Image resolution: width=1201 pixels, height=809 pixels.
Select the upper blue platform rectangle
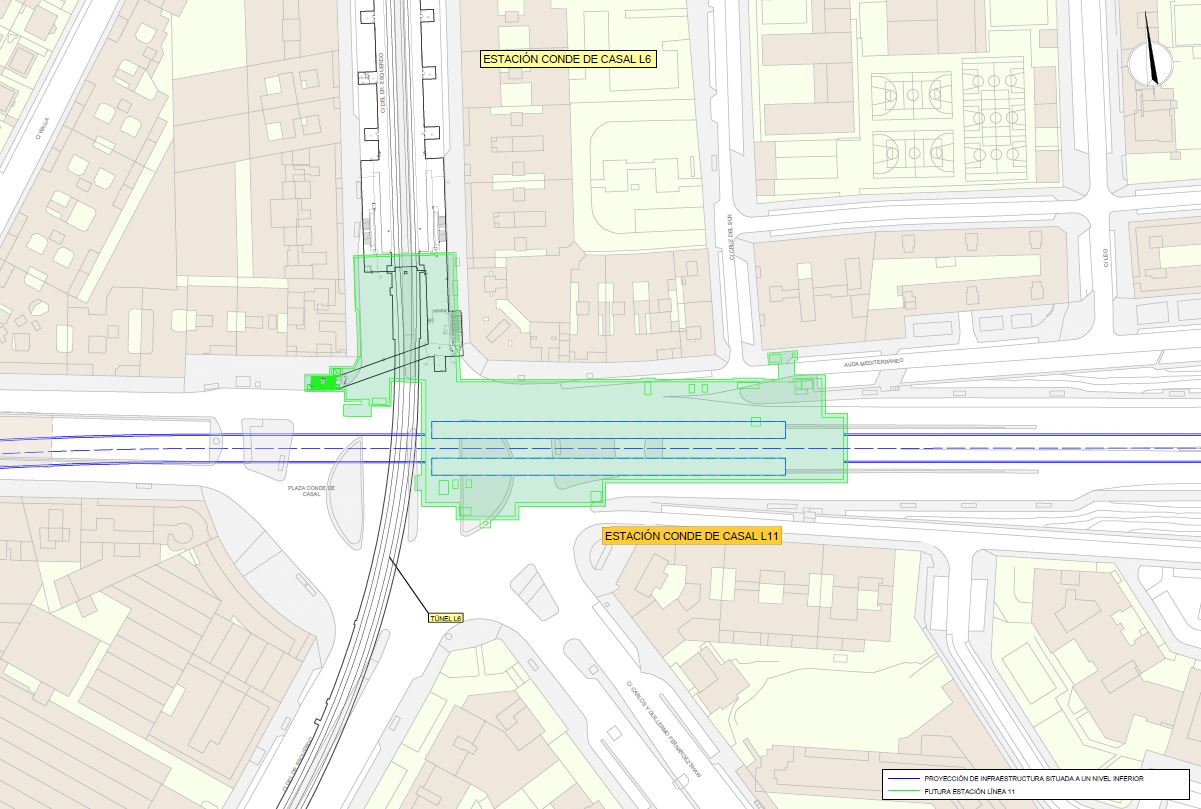[x=607, y=430]
